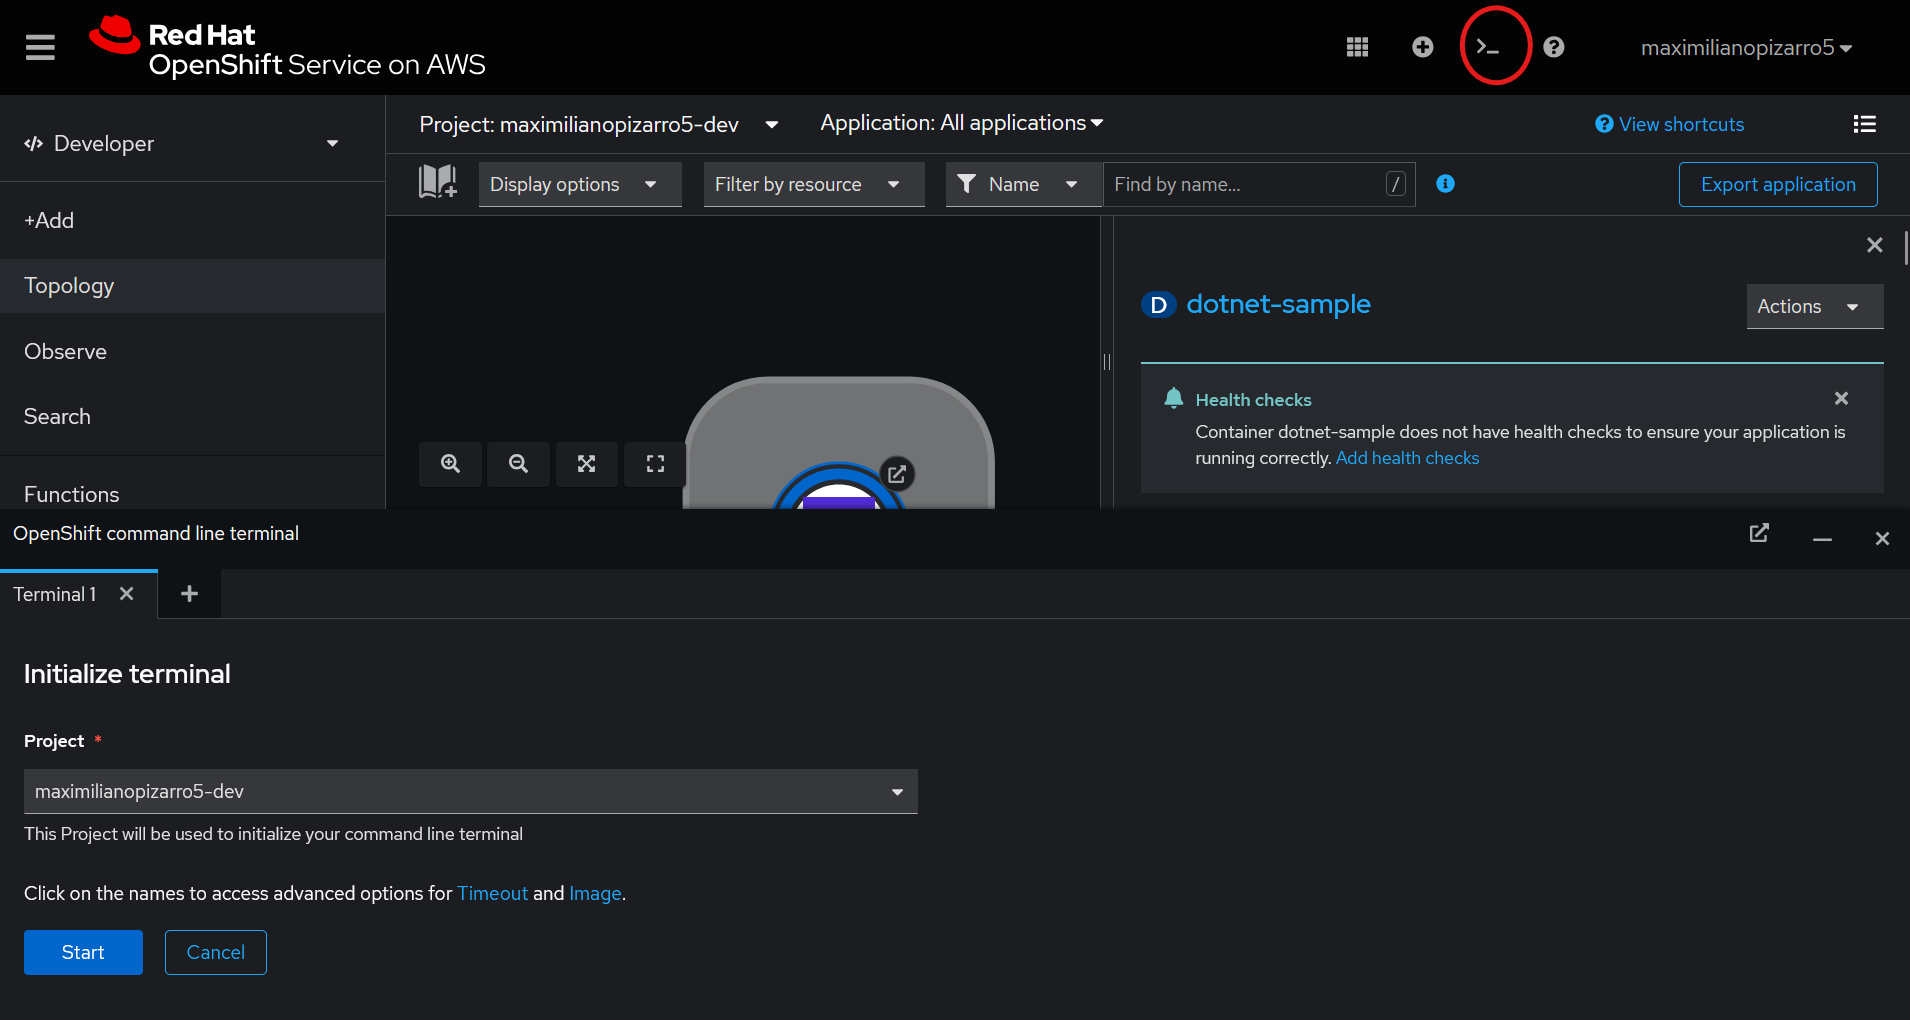1910x1020 pixels.
Task: Click the Red Hat OpenShift logo
Action: [x=287, y=47]
